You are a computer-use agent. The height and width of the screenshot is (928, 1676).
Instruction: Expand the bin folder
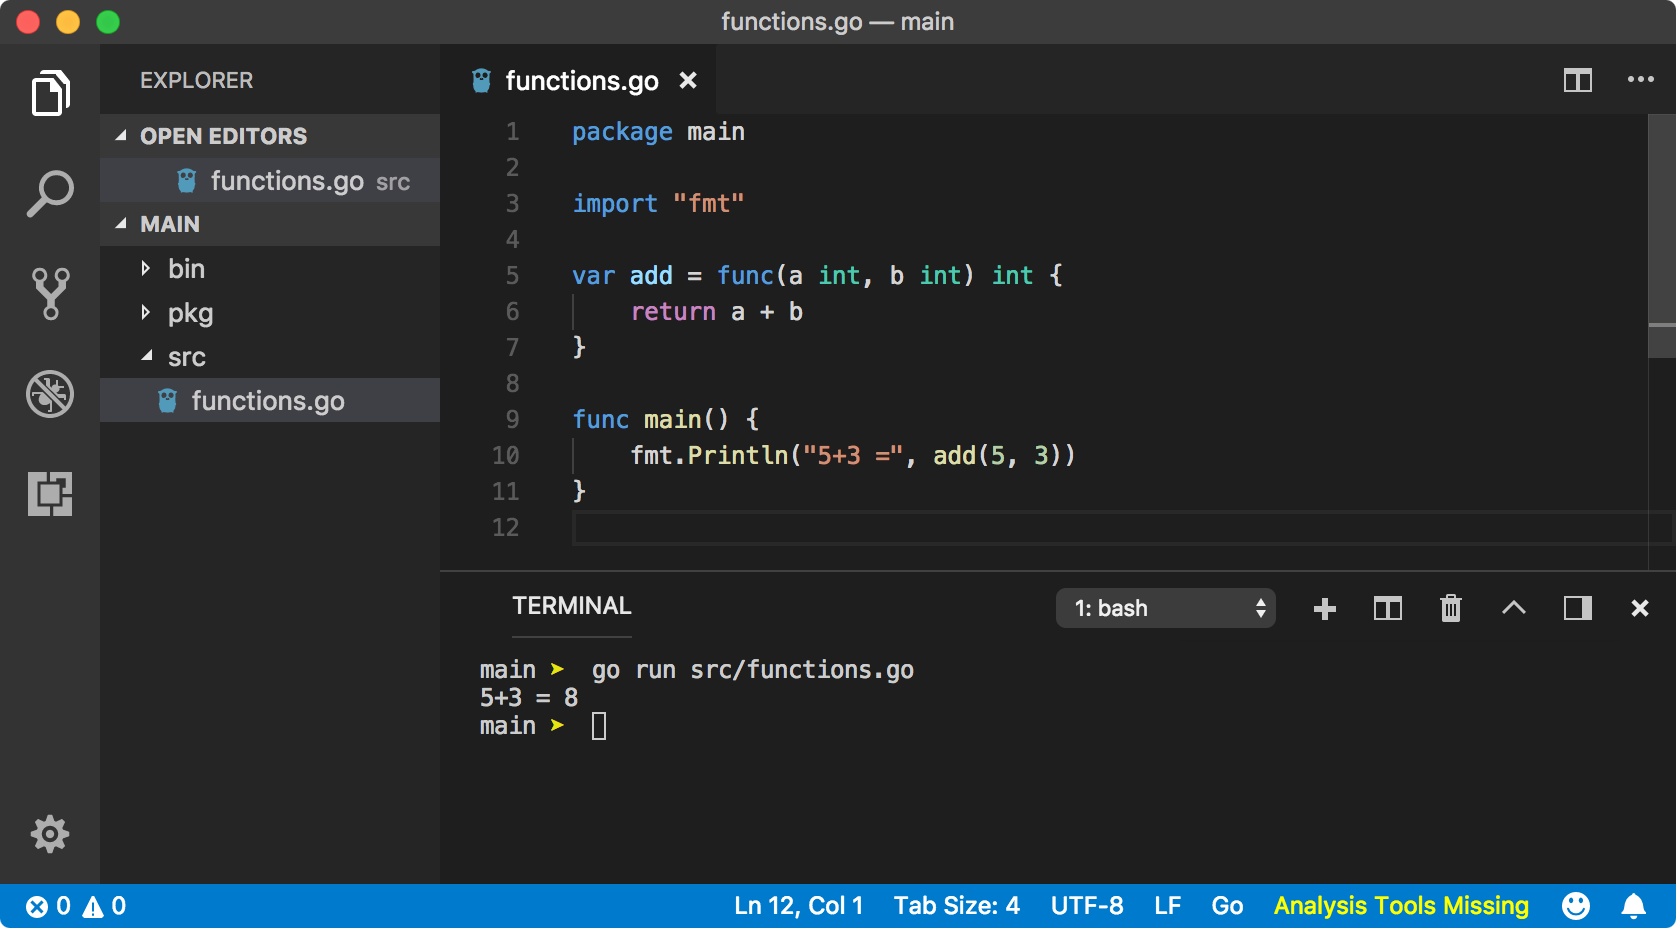185,268
